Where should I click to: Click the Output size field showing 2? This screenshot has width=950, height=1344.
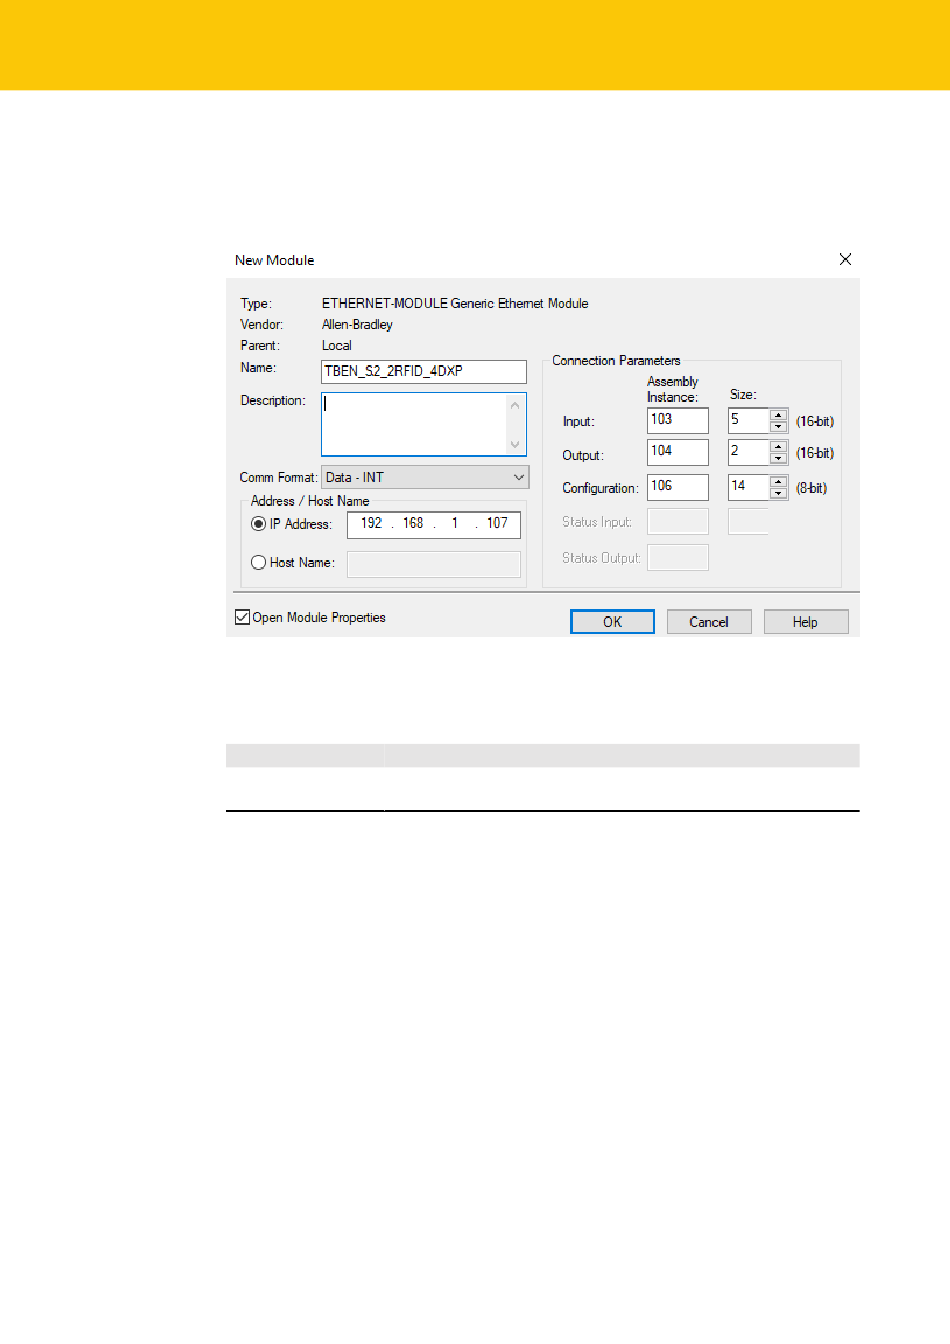[x=748, y=452]
